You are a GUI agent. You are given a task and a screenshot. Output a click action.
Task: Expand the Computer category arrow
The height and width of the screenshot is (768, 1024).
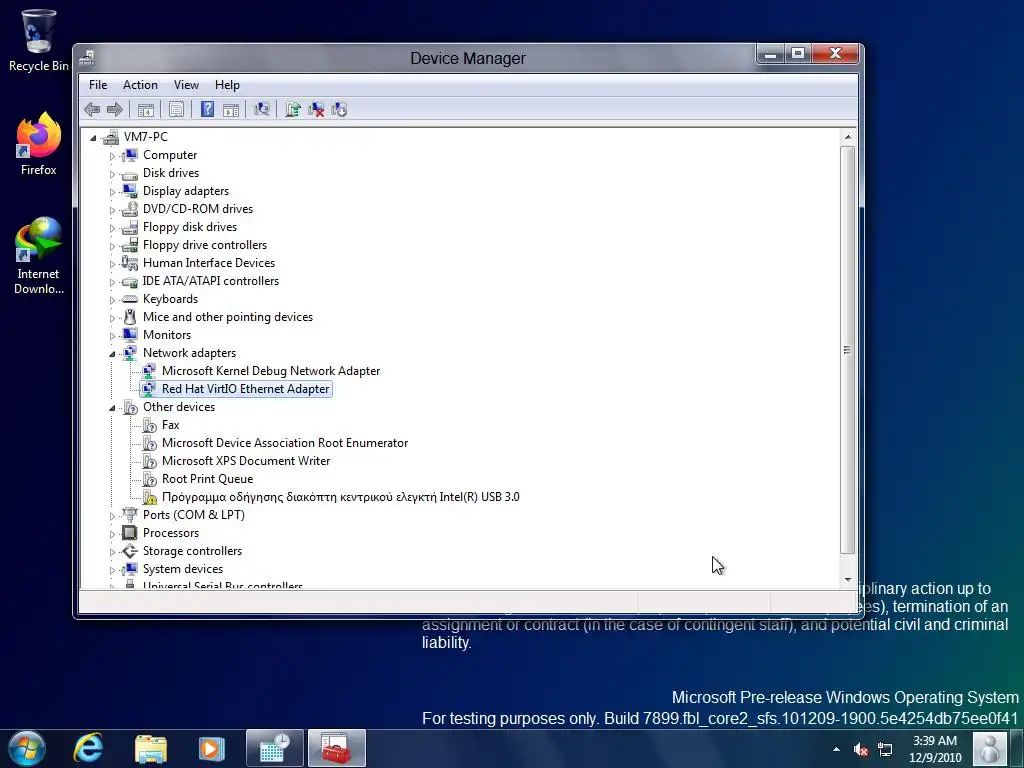click(112, 156)
